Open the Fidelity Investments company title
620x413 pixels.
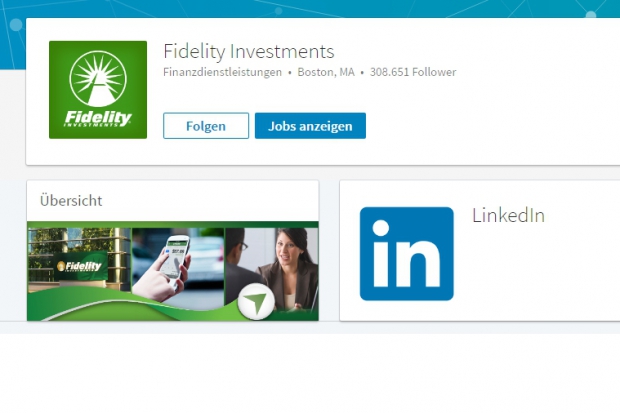(x=249, y=51)
